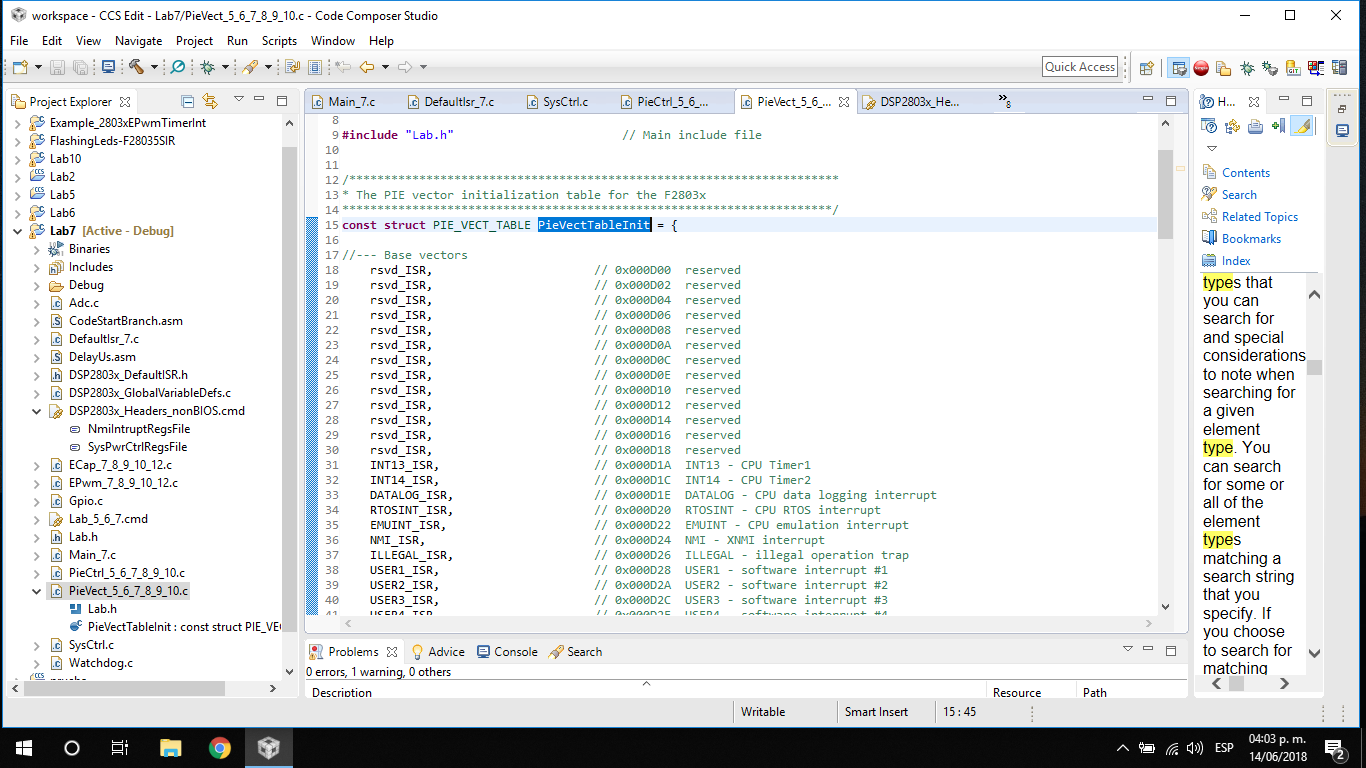The width and height of the screenshot is (1366, 768).
Task: Click the Git perspective icon
Action: [x=1293, y=68]
